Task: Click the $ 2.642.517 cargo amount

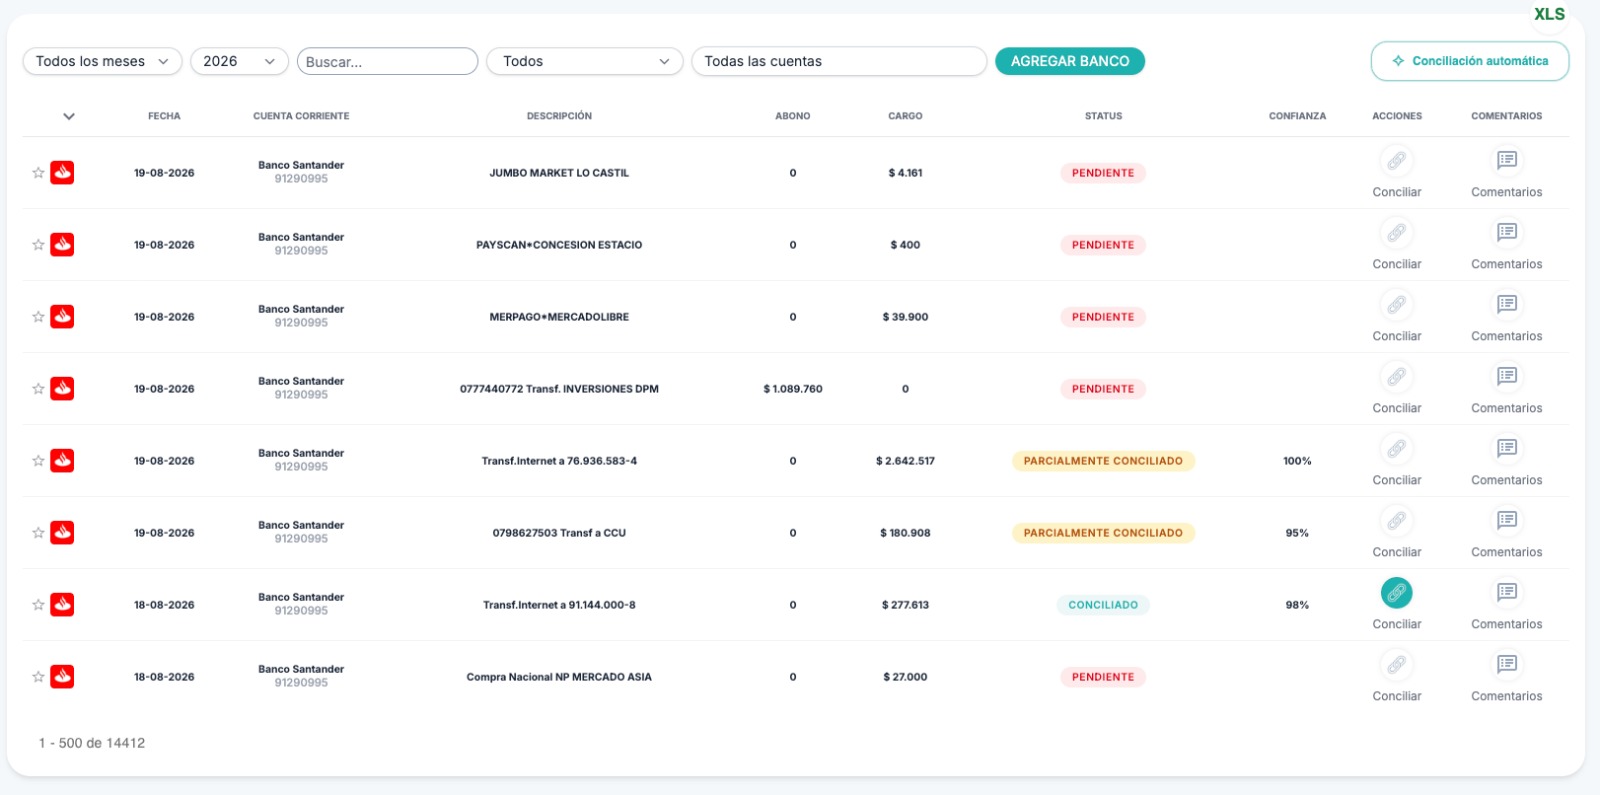Action: click(x=905, y=461)
